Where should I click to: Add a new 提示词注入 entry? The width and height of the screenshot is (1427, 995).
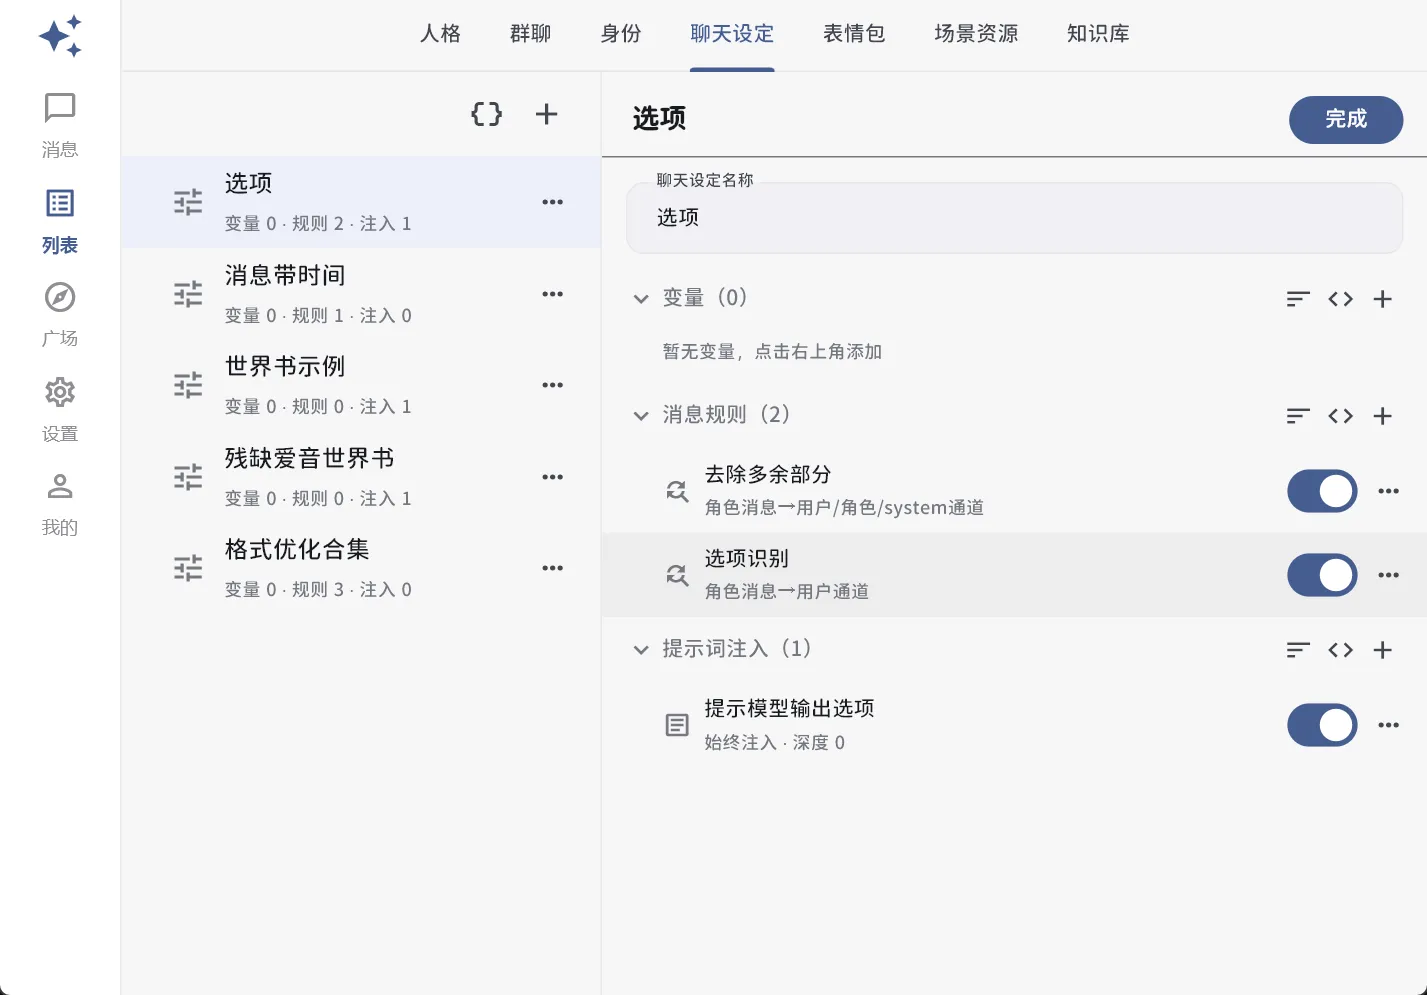tap(1383, 650)
